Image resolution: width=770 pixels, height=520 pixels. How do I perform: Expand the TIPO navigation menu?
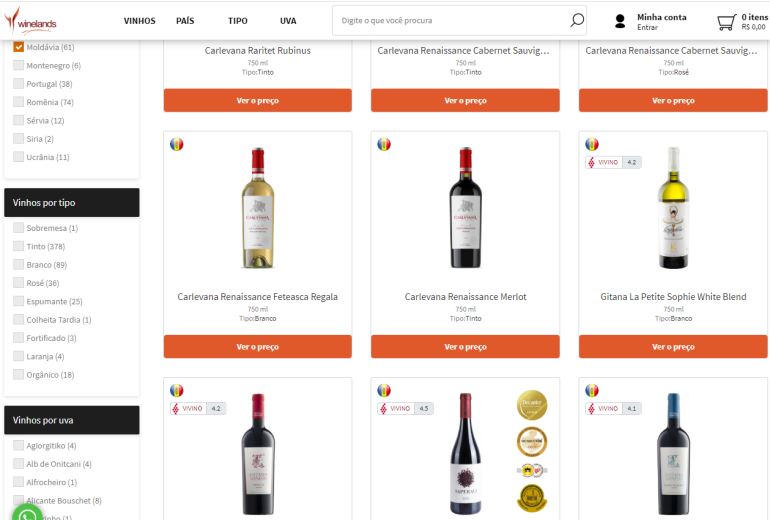(x=237, y=20)
